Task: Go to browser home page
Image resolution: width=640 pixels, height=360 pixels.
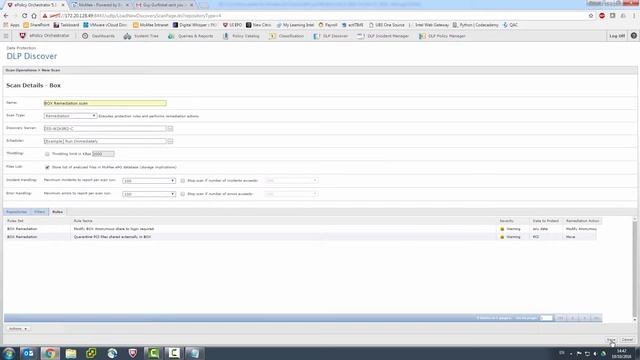Action: 34,16
